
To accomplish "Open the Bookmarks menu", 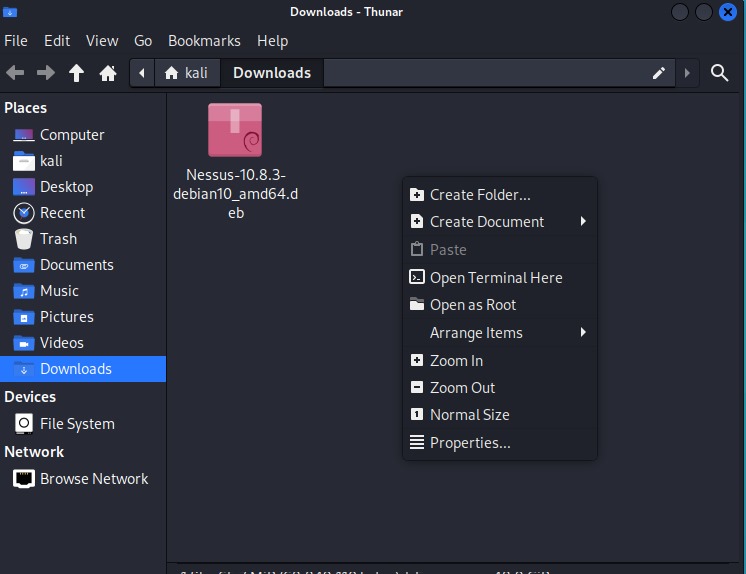I will point(204,41).
